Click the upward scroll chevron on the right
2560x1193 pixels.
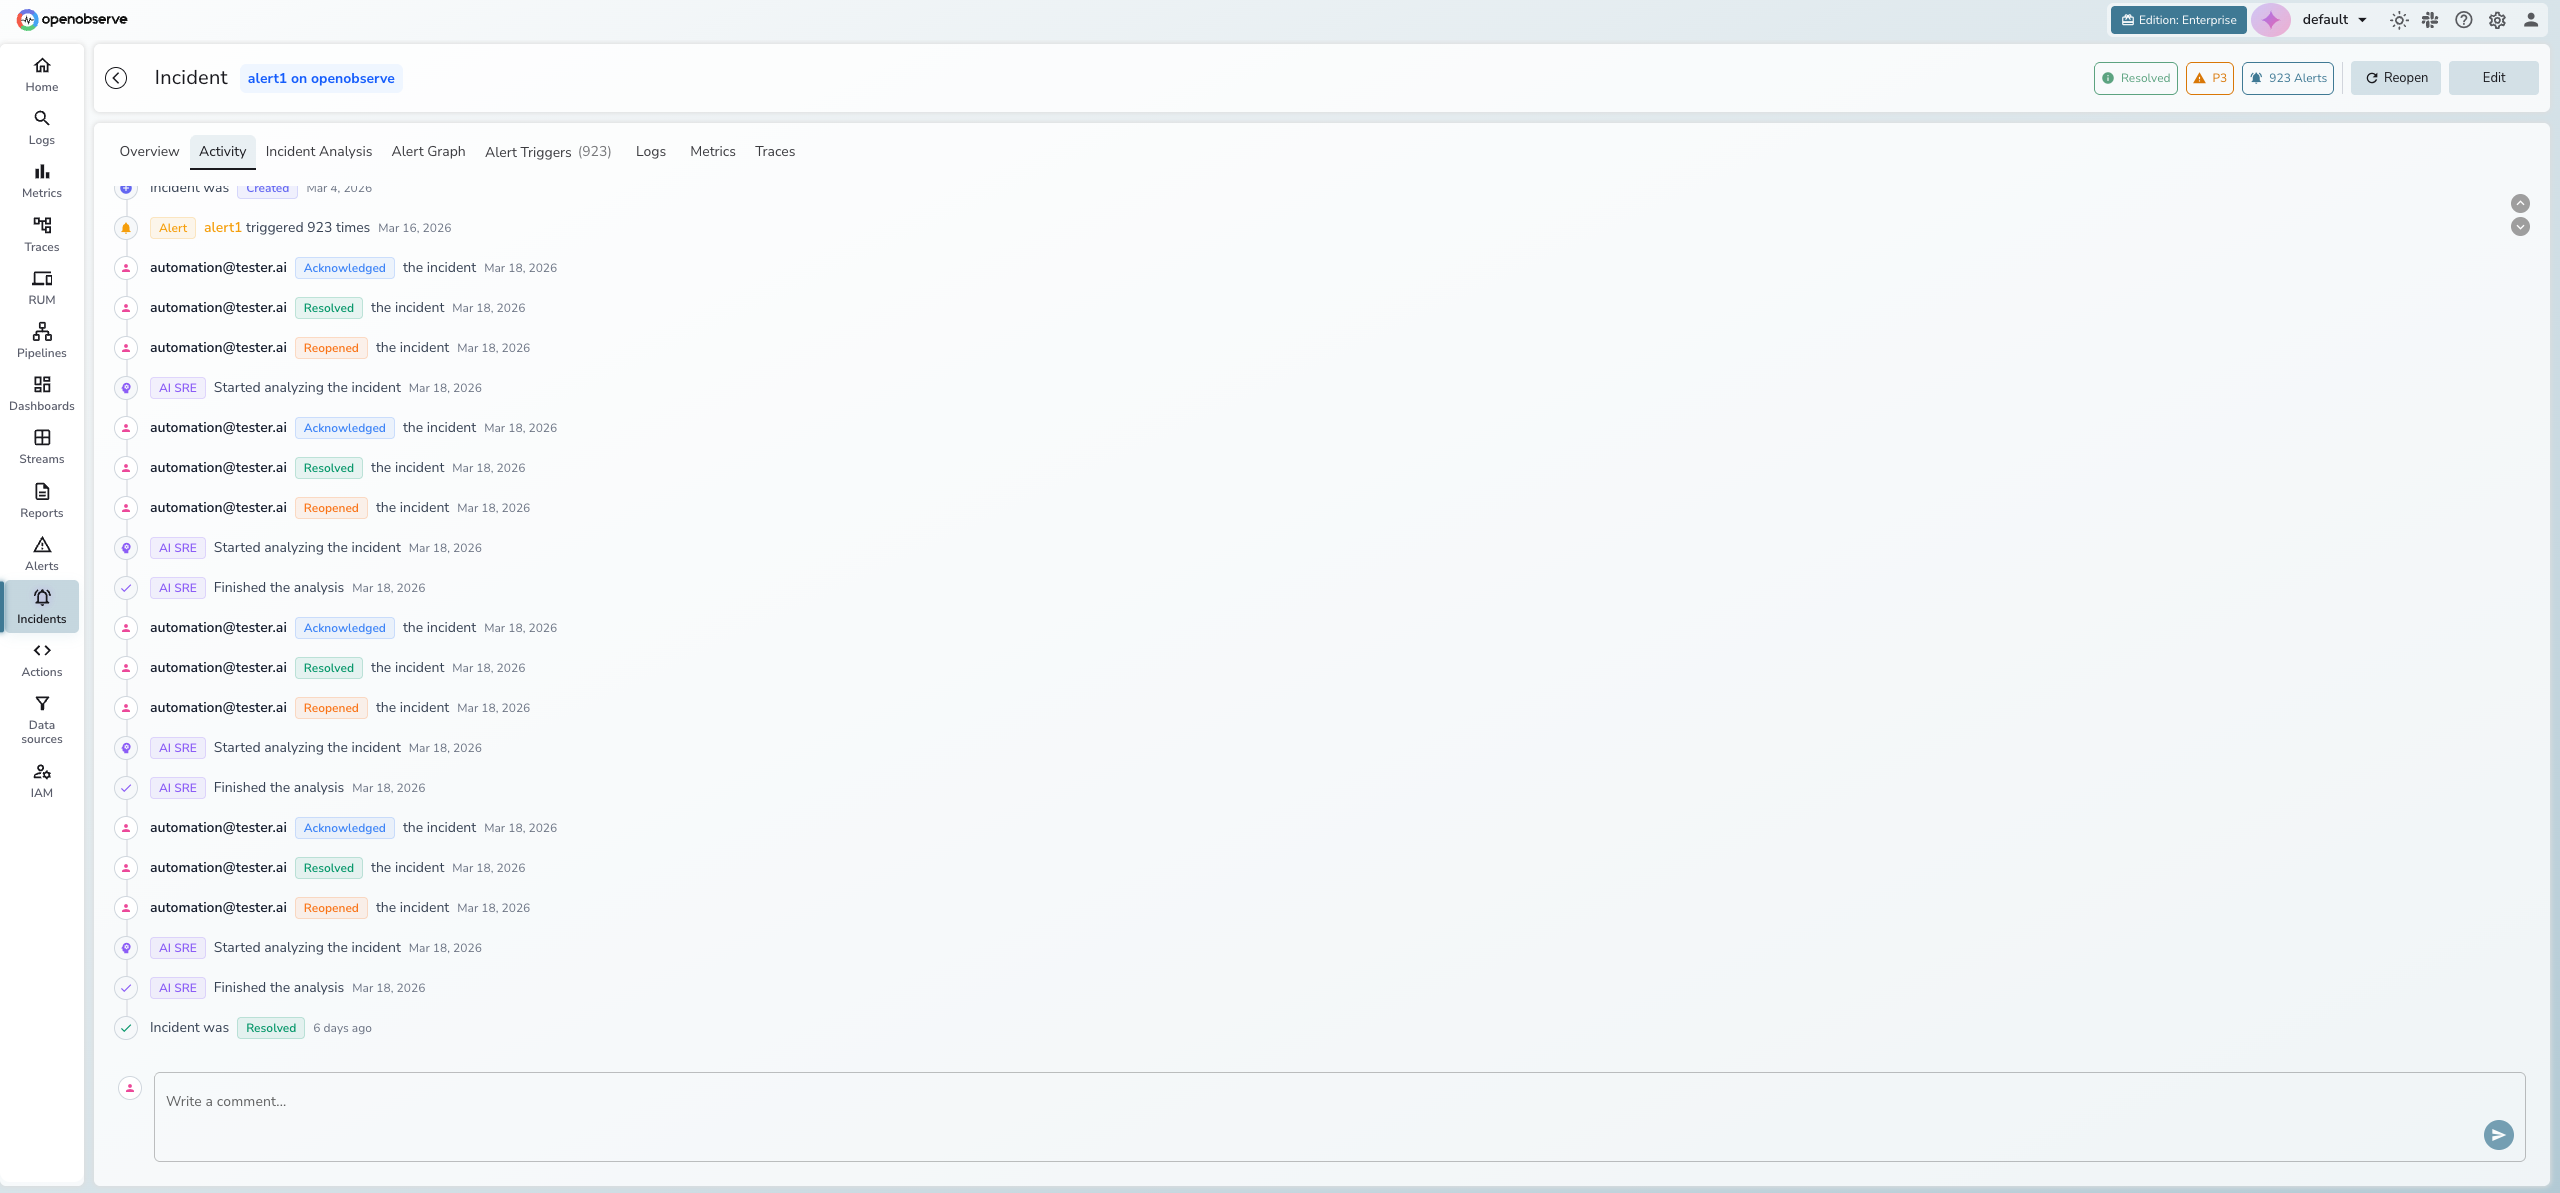point(2519,204)
